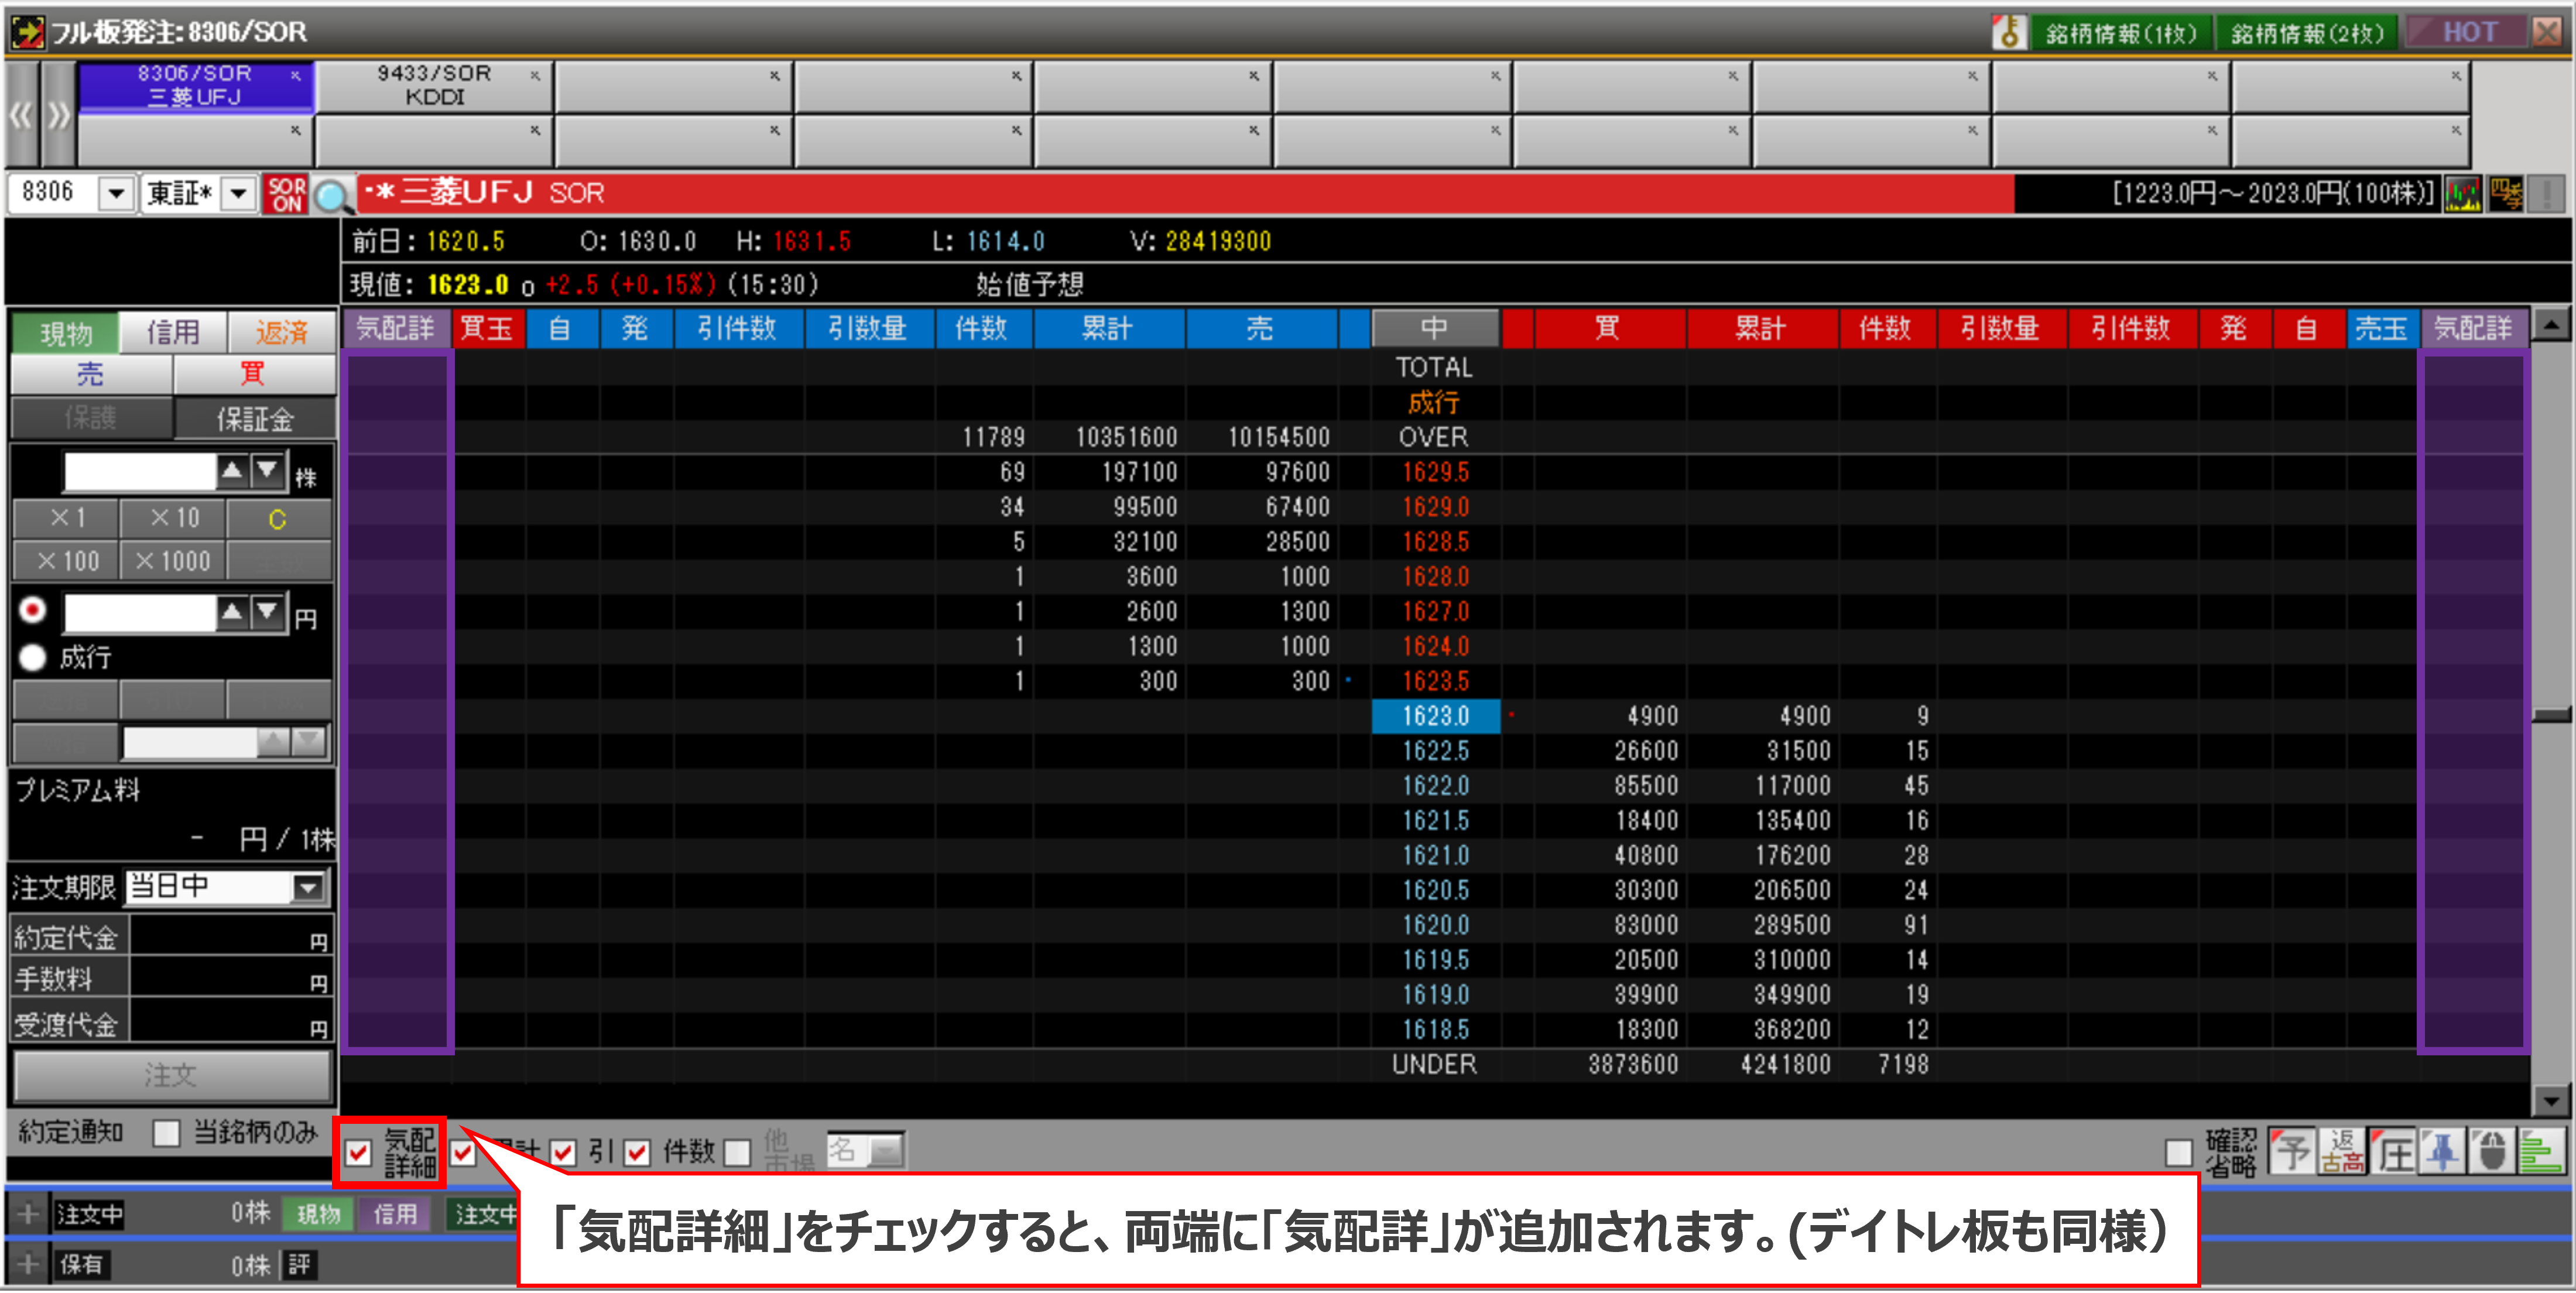Click the 買 buy button
This screenshot has height=1293, width=2576.
[x=254, y=375]
